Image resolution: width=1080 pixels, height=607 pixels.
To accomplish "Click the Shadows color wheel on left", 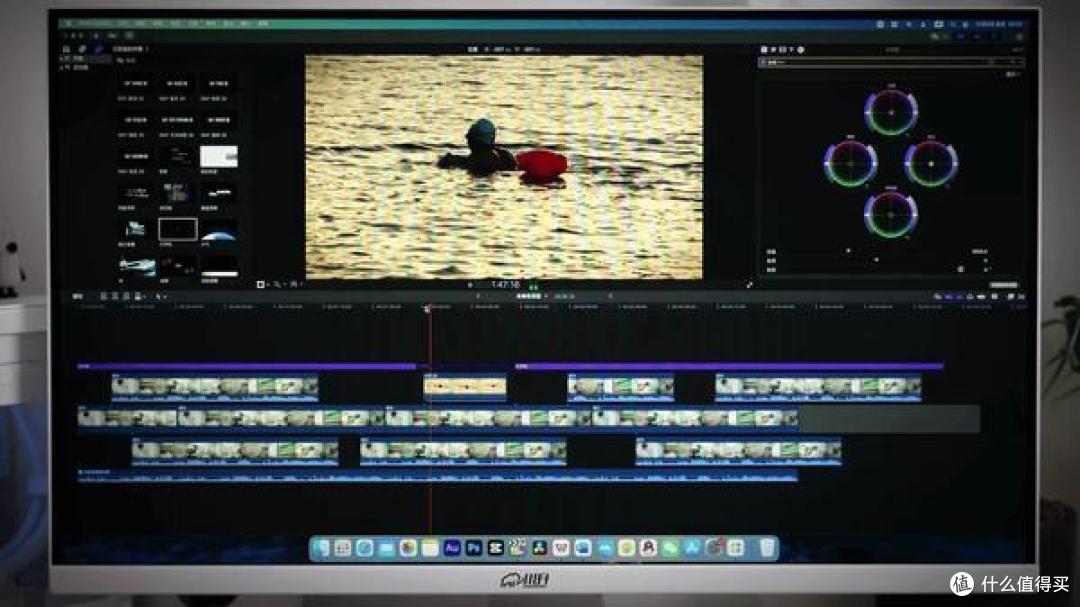I will 850,163.
